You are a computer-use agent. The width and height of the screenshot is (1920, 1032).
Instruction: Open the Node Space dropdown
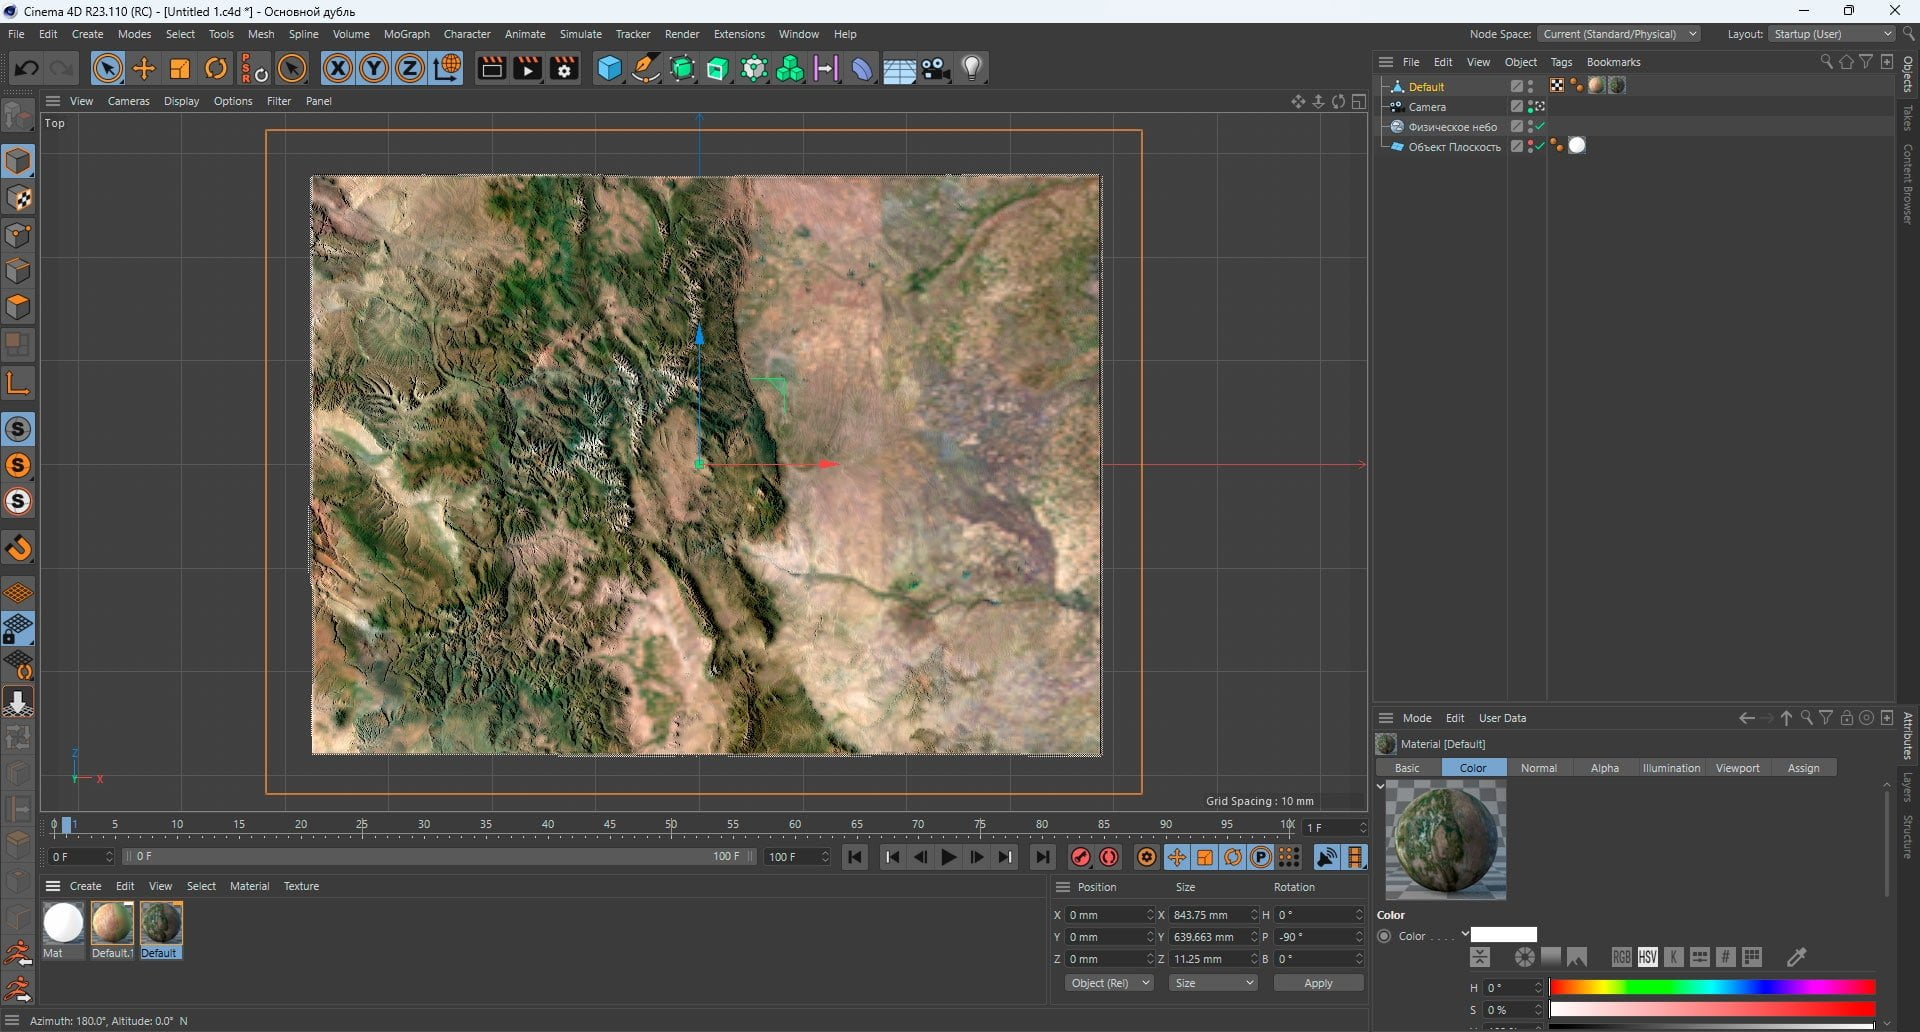1618,34
